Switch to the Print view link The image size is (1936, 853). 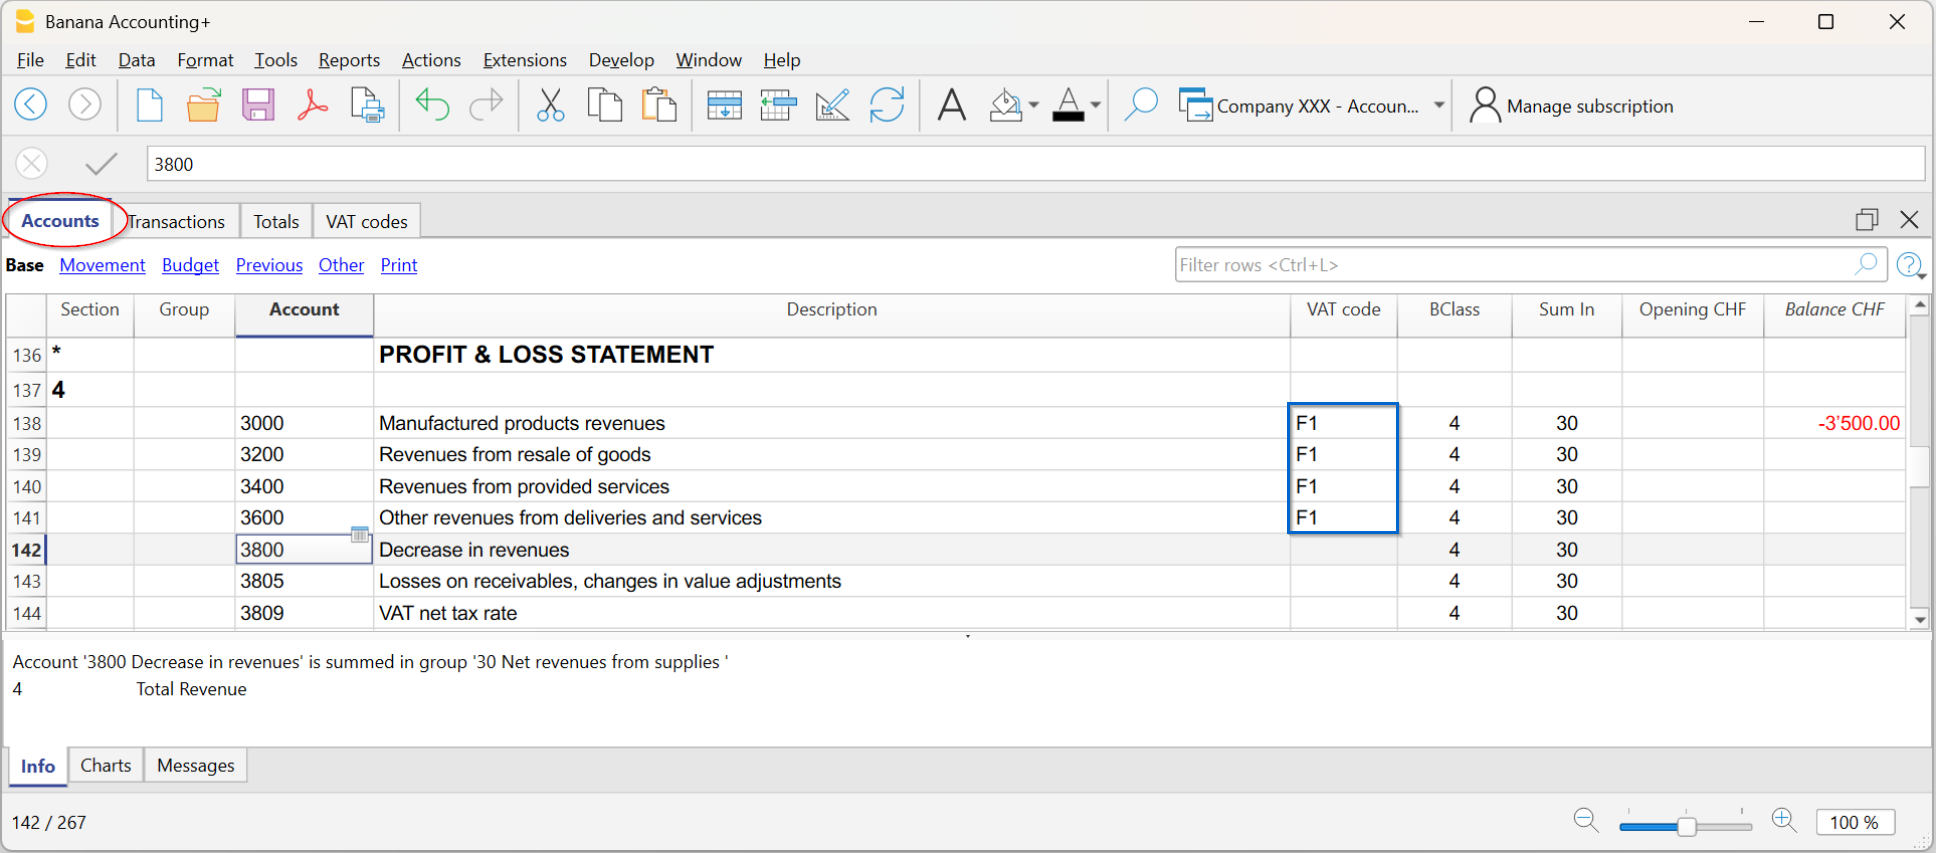point(399,265)
